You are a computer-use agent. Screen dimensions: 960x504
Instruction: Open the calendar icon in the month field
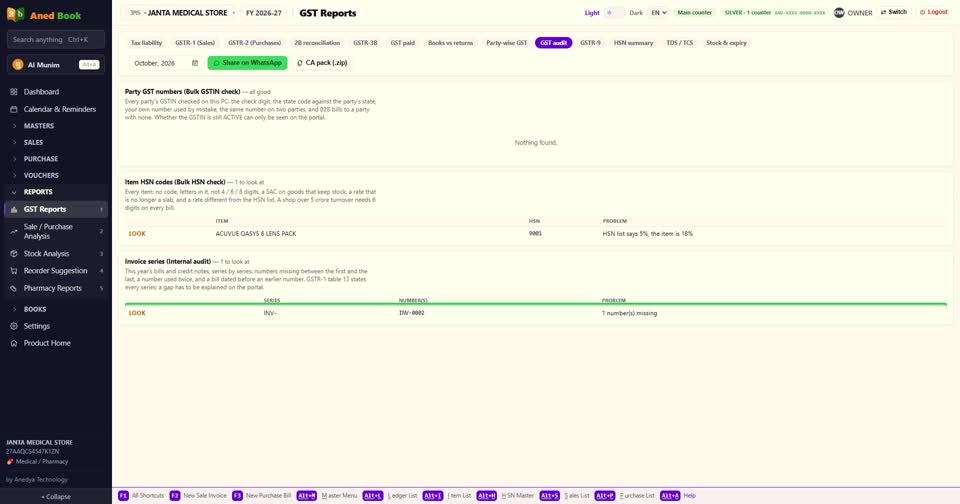(195, 63)
